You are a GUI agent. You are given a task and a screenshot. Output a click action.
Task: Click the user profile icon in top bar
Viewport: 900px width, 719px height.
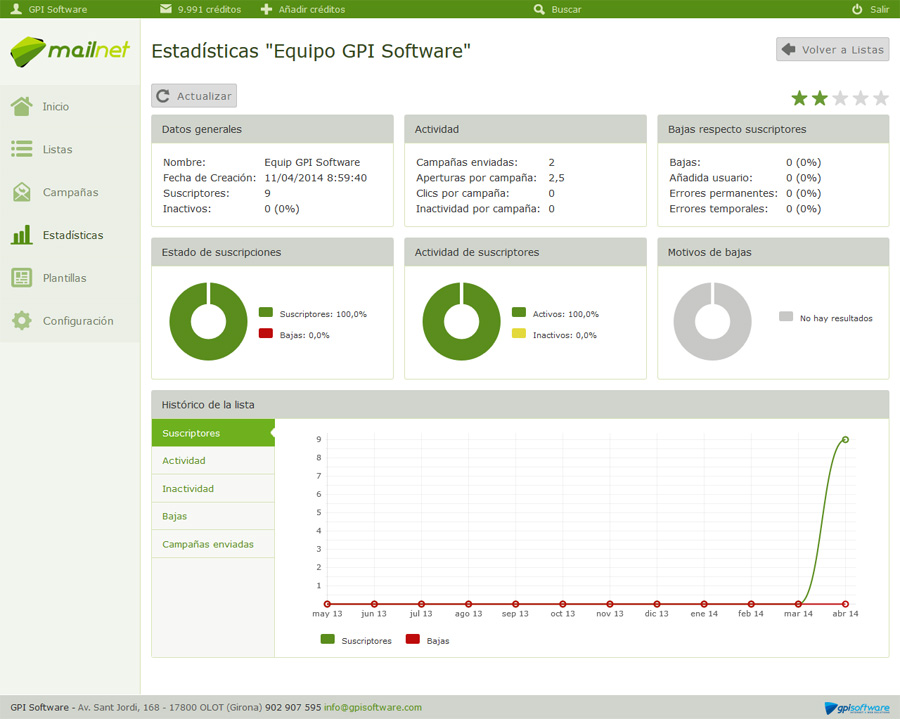tap(16, 9)
